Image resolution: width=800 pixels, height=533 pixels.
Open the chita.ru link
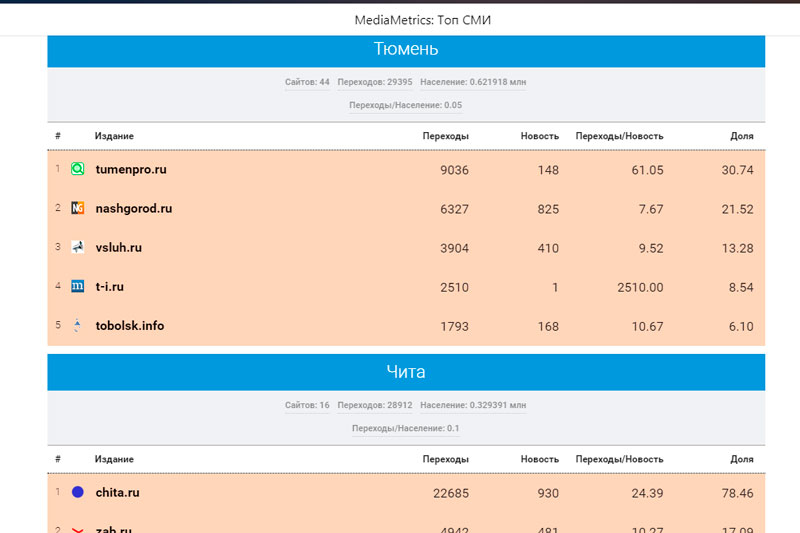[117, 492]
